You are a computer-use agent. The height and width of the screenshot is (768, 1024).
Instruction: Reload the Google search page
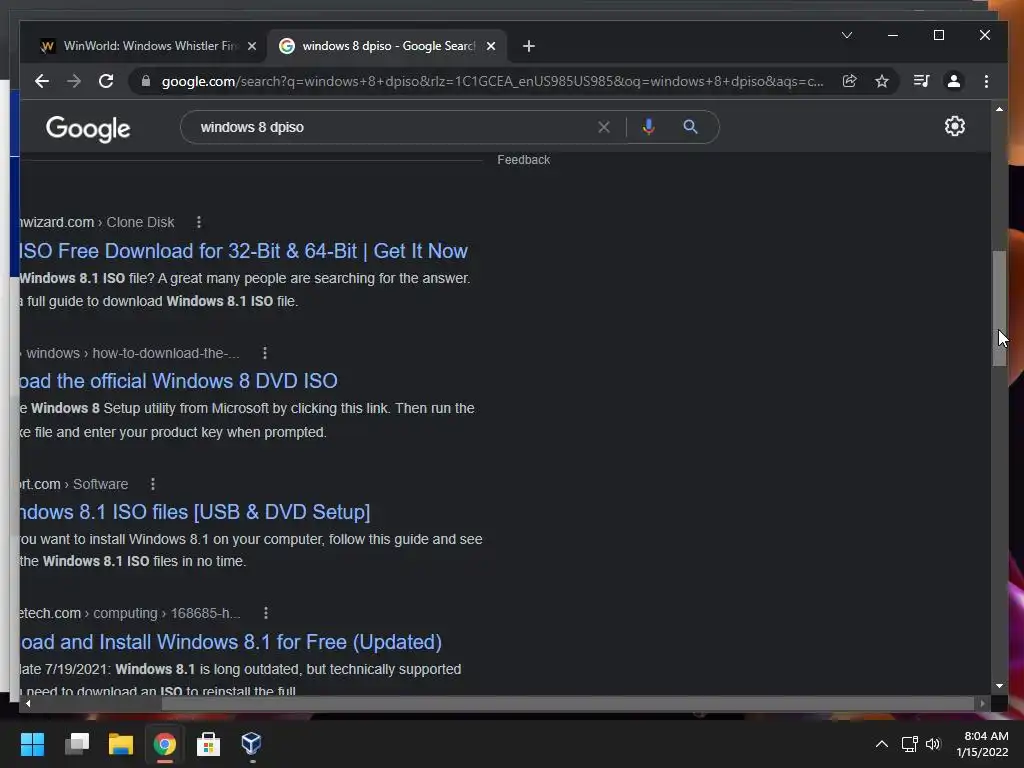tap(106, 81)
